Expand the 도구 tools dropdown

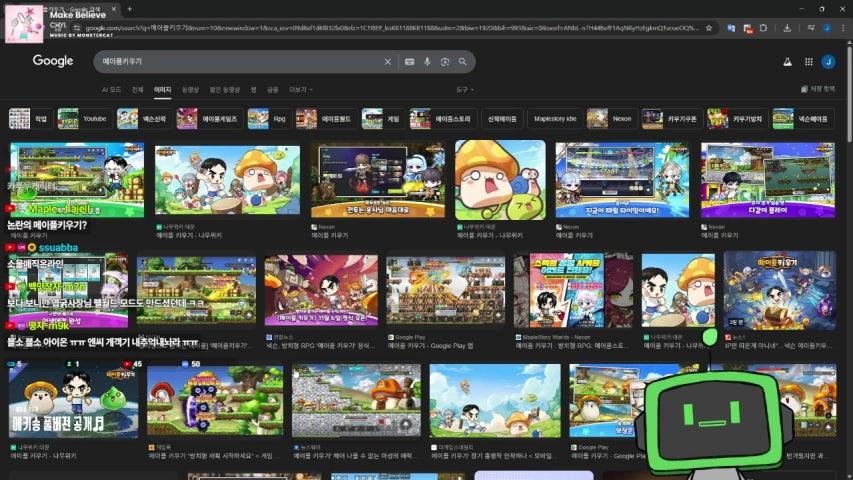(x=464, y=89)
